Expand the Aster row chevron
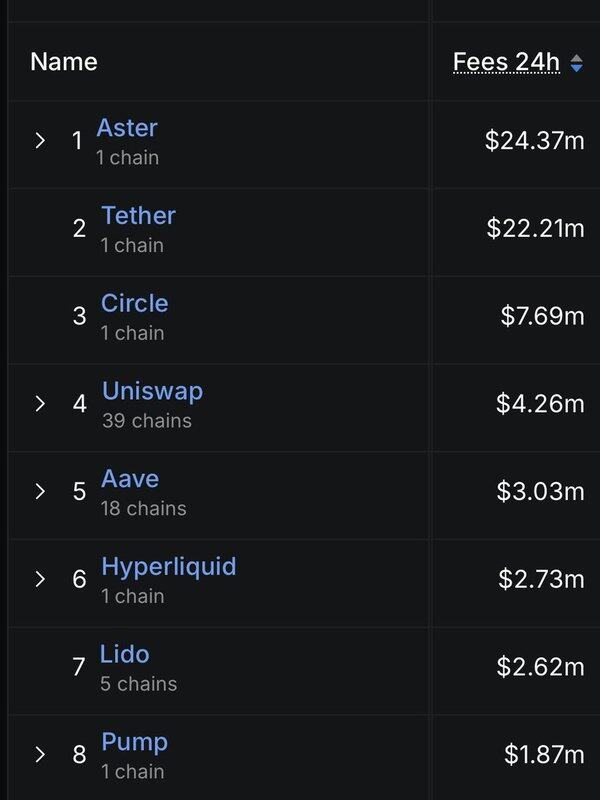Viewport: 600px width, 800px height. point(40,140)
